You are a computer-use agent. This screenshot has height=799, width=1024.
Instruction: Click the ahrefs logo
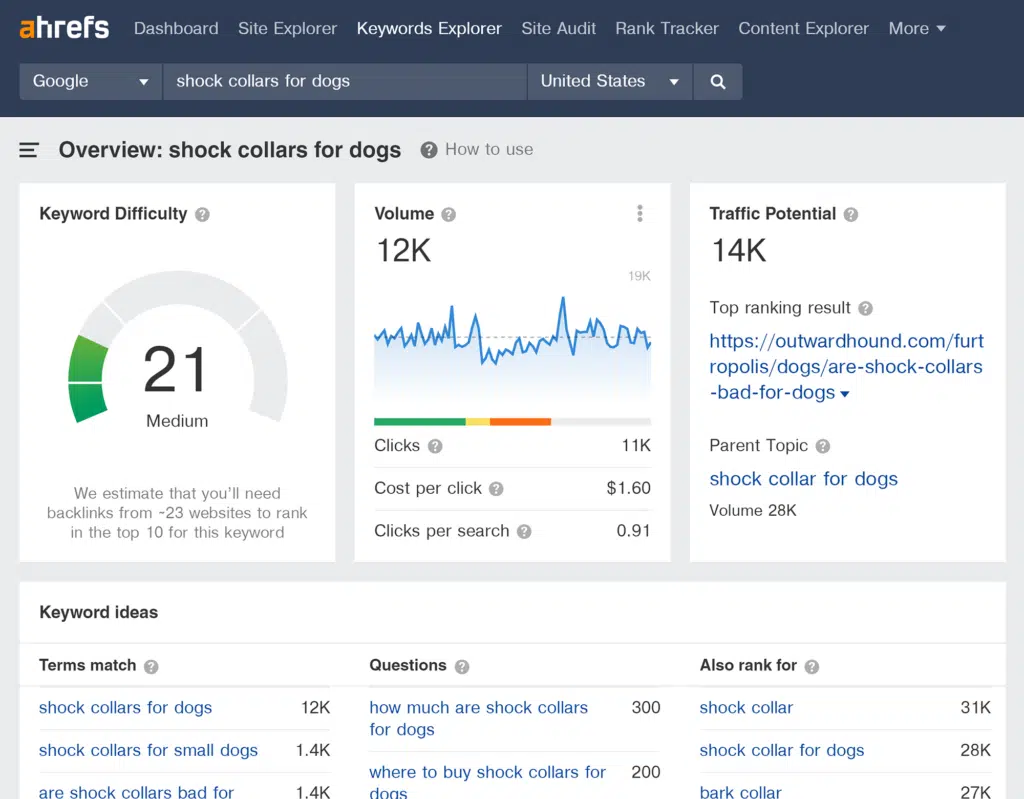pos(64,28)
